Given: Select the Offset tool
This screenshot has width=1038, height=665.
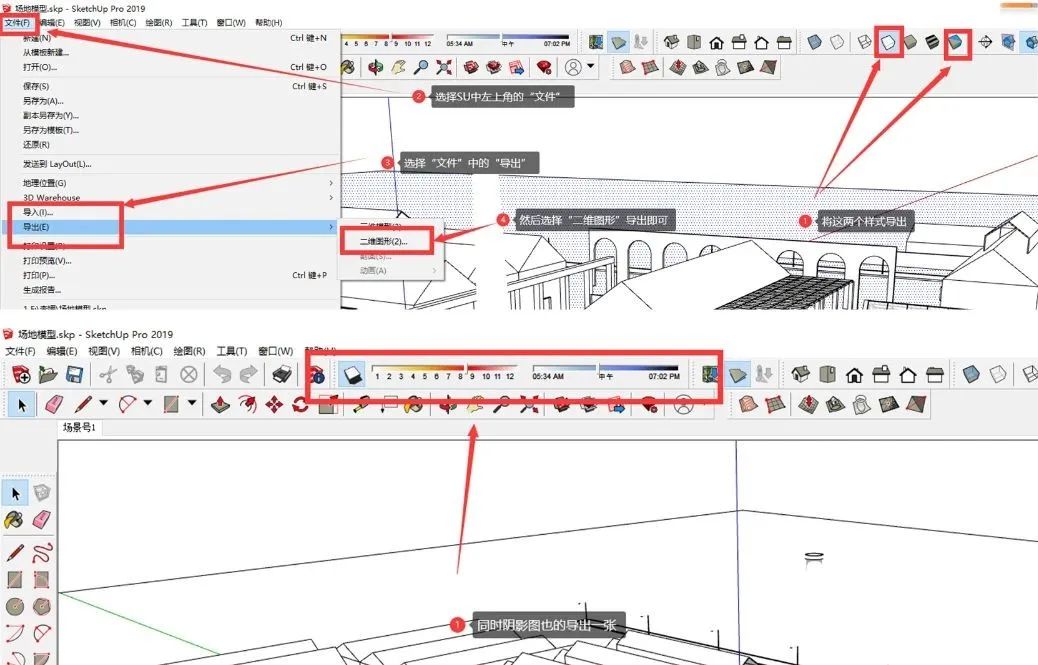Looking at the screenshot, I should 248,404.
